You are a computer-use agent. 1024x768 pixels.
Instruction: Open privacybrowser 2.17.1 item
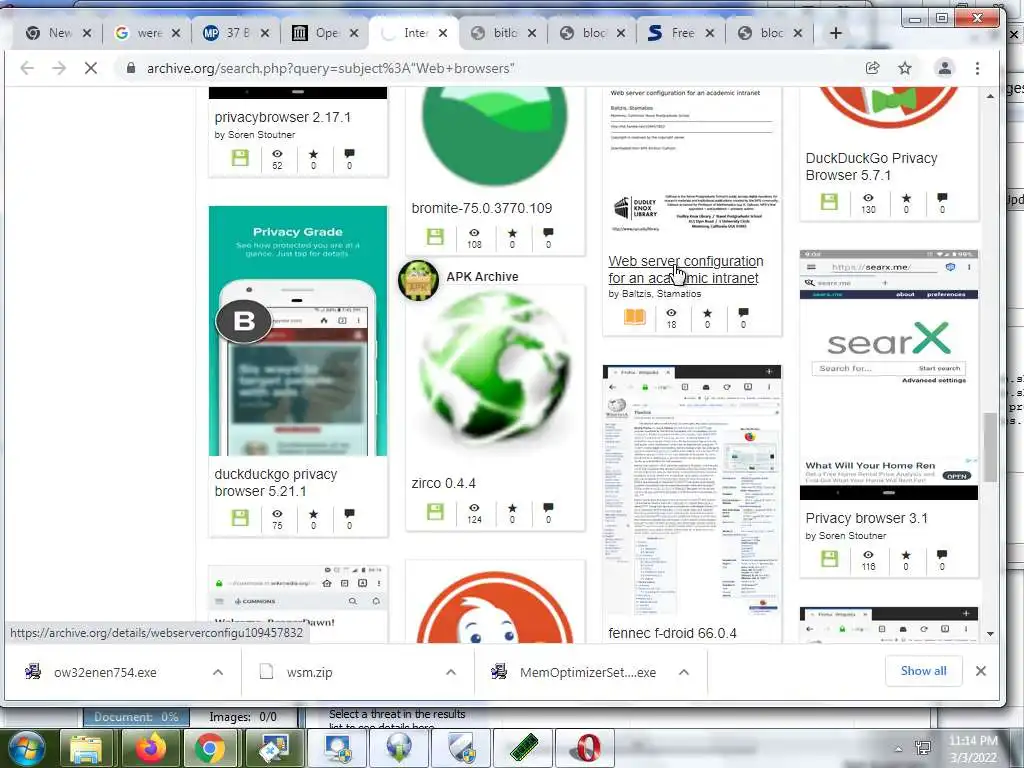coord(283,117)
